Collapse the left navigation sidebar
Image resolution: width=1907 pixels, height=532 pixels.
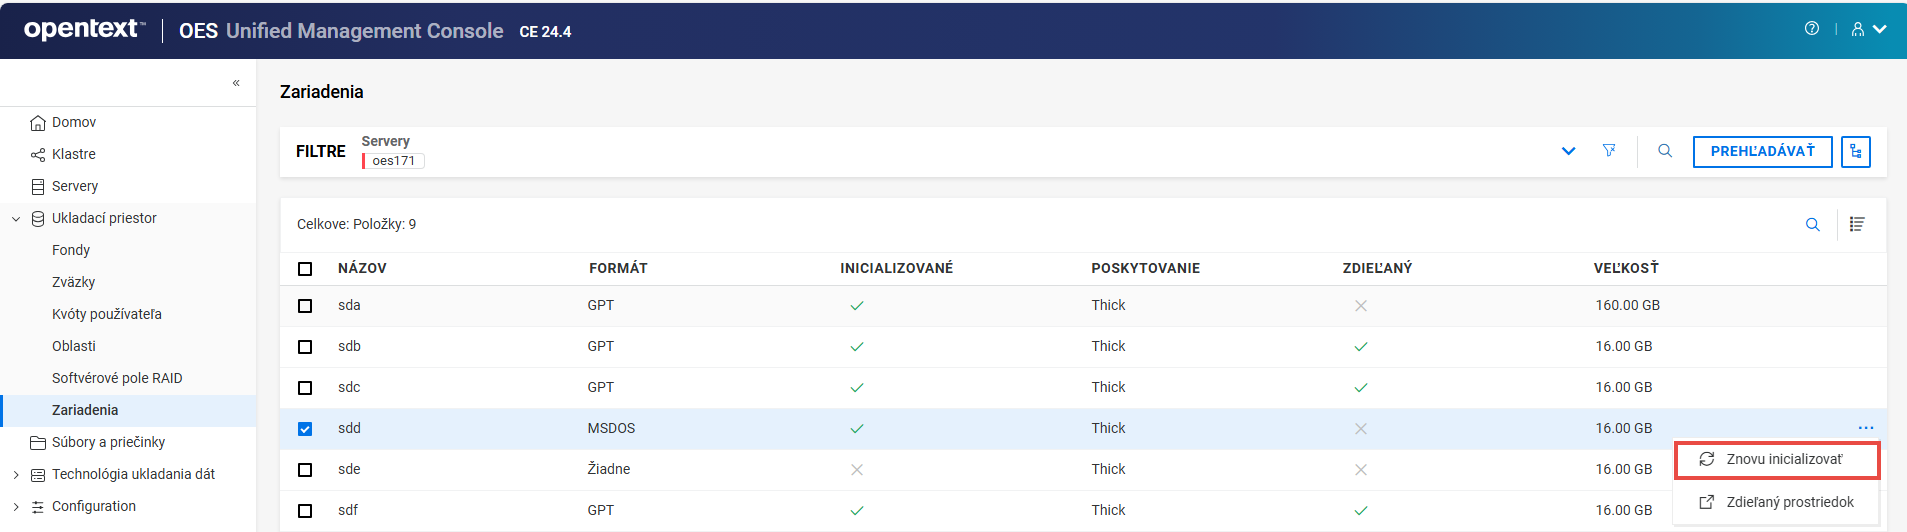coord(236,83)
